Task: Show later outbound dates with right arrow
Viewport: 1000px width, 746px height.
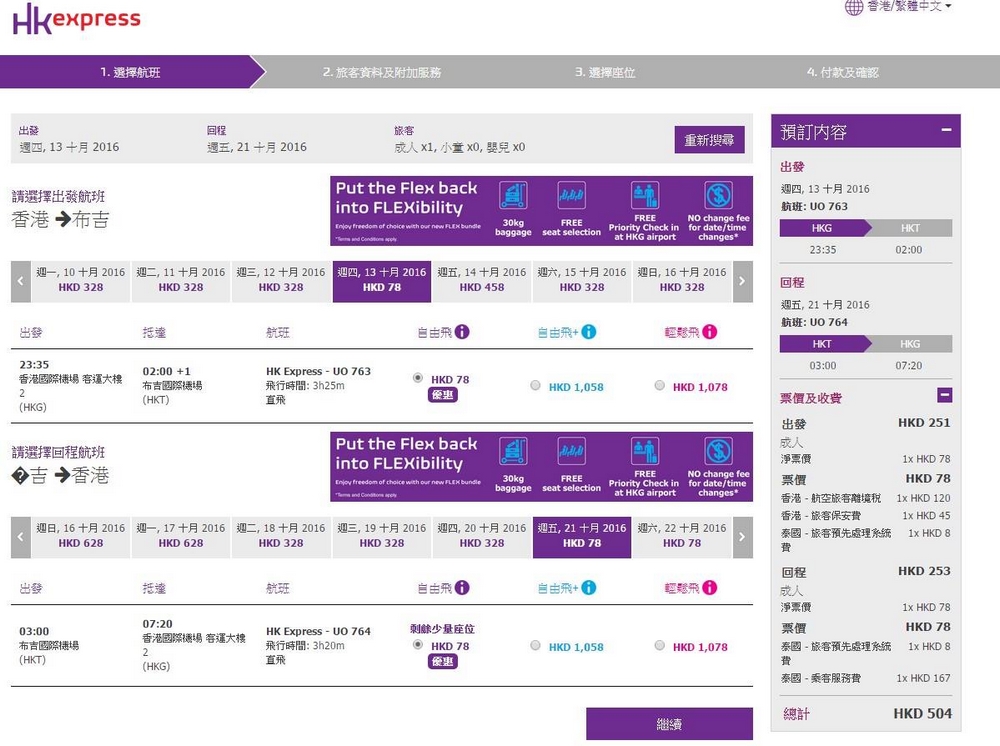Action: 742,281
